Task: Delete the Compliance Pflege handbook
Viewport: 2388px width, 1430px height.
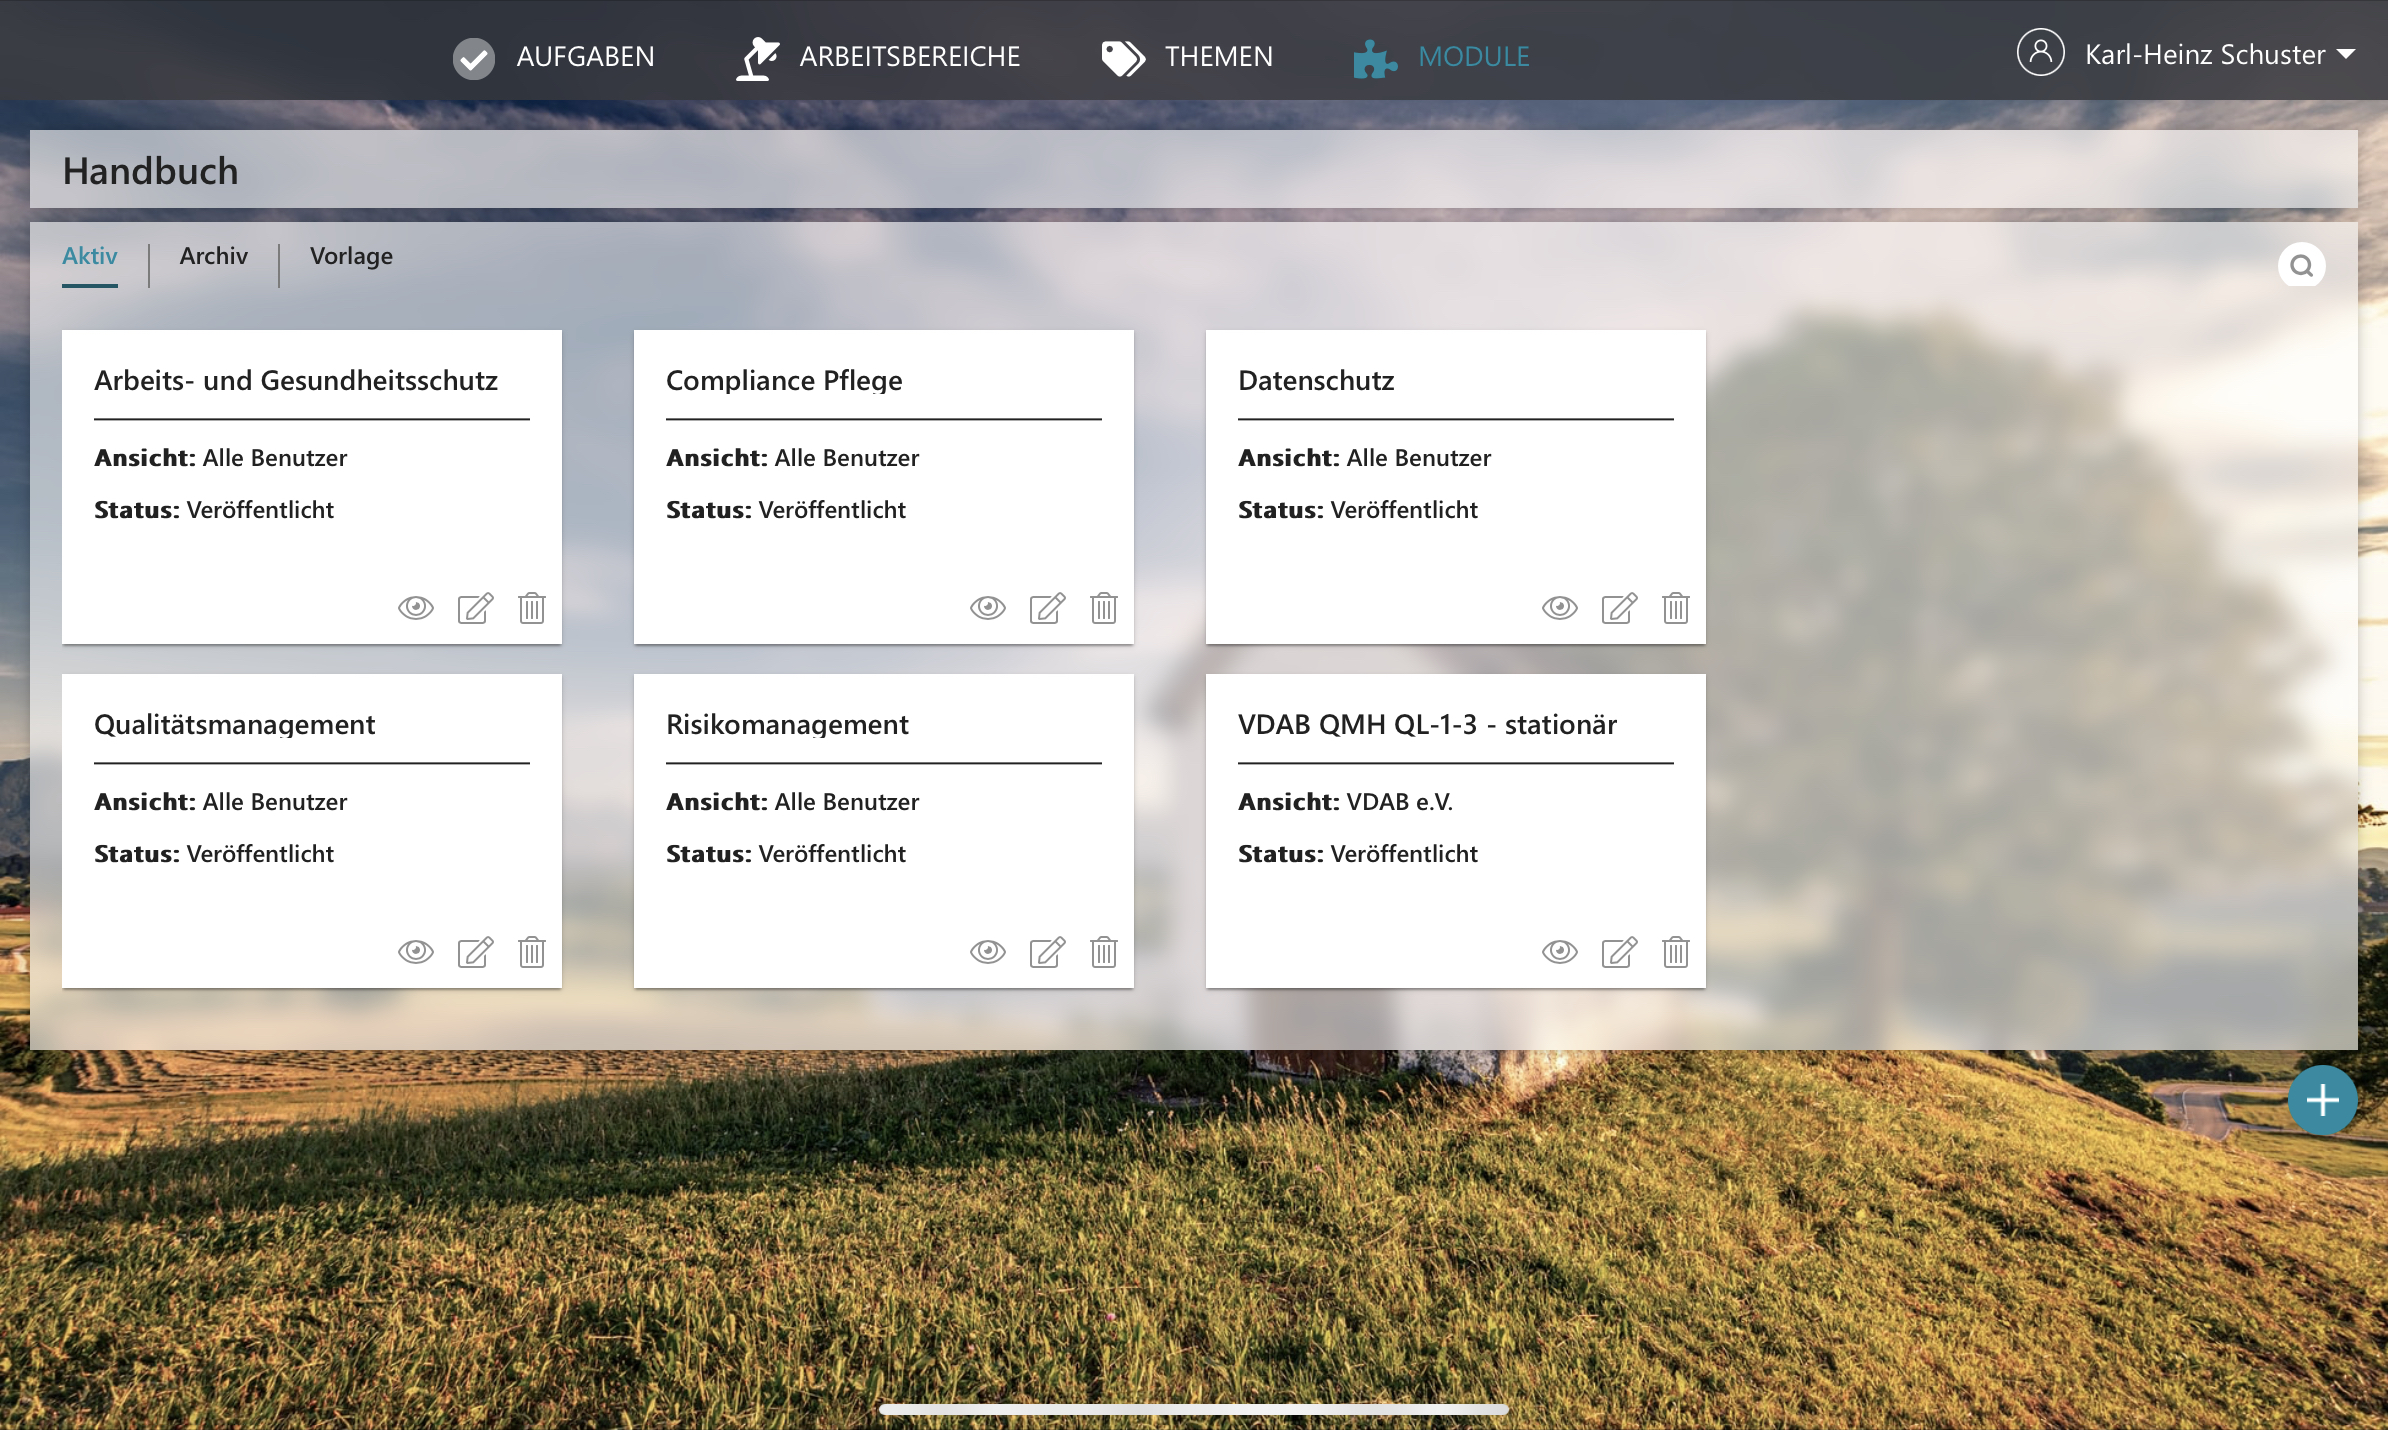Action: (1103, 608)
